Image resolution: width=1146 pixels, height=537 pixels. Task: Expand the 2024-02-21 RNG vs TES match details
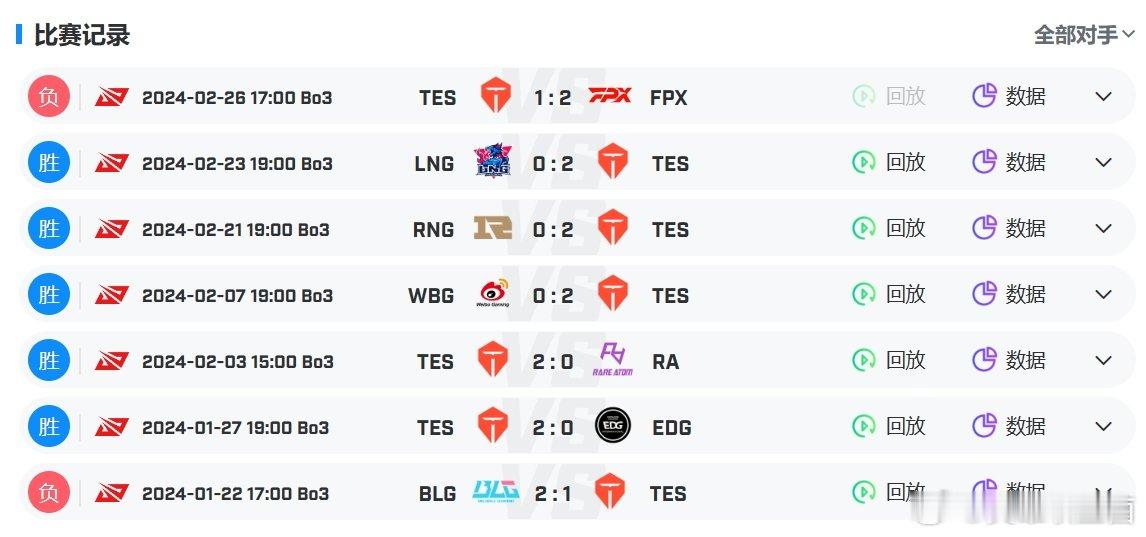[x=1104, y=229]
